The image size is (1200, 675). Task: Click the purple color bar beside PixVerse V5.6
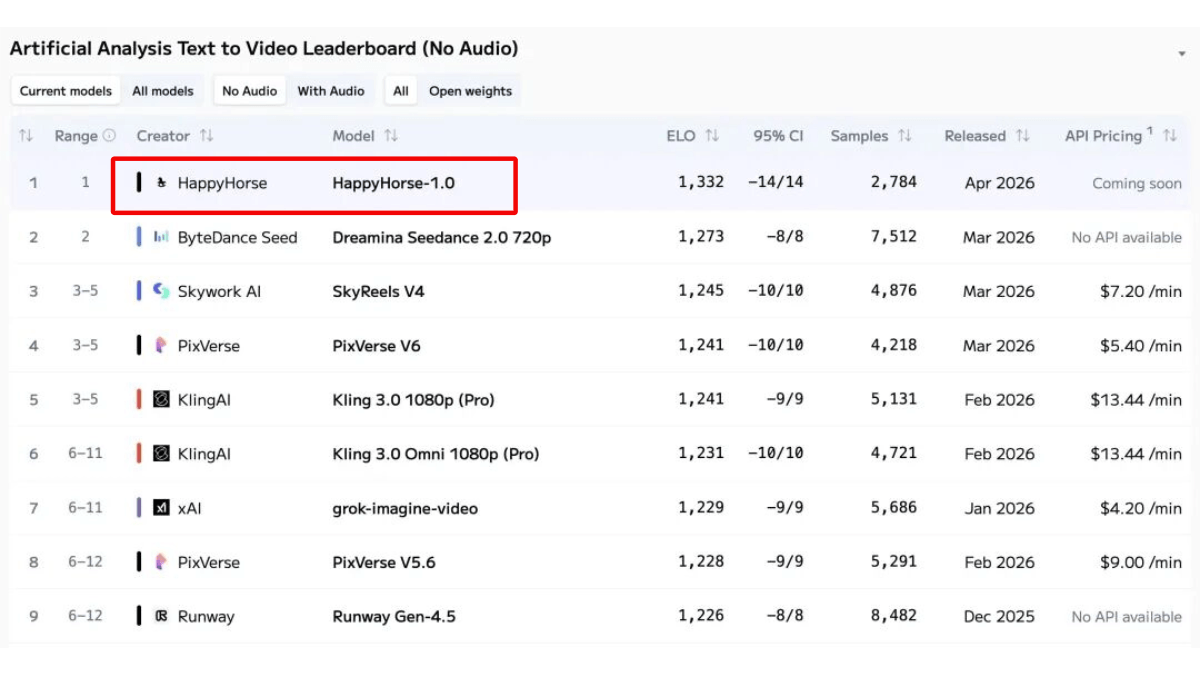pyautogui.click(x=139, y=562)
